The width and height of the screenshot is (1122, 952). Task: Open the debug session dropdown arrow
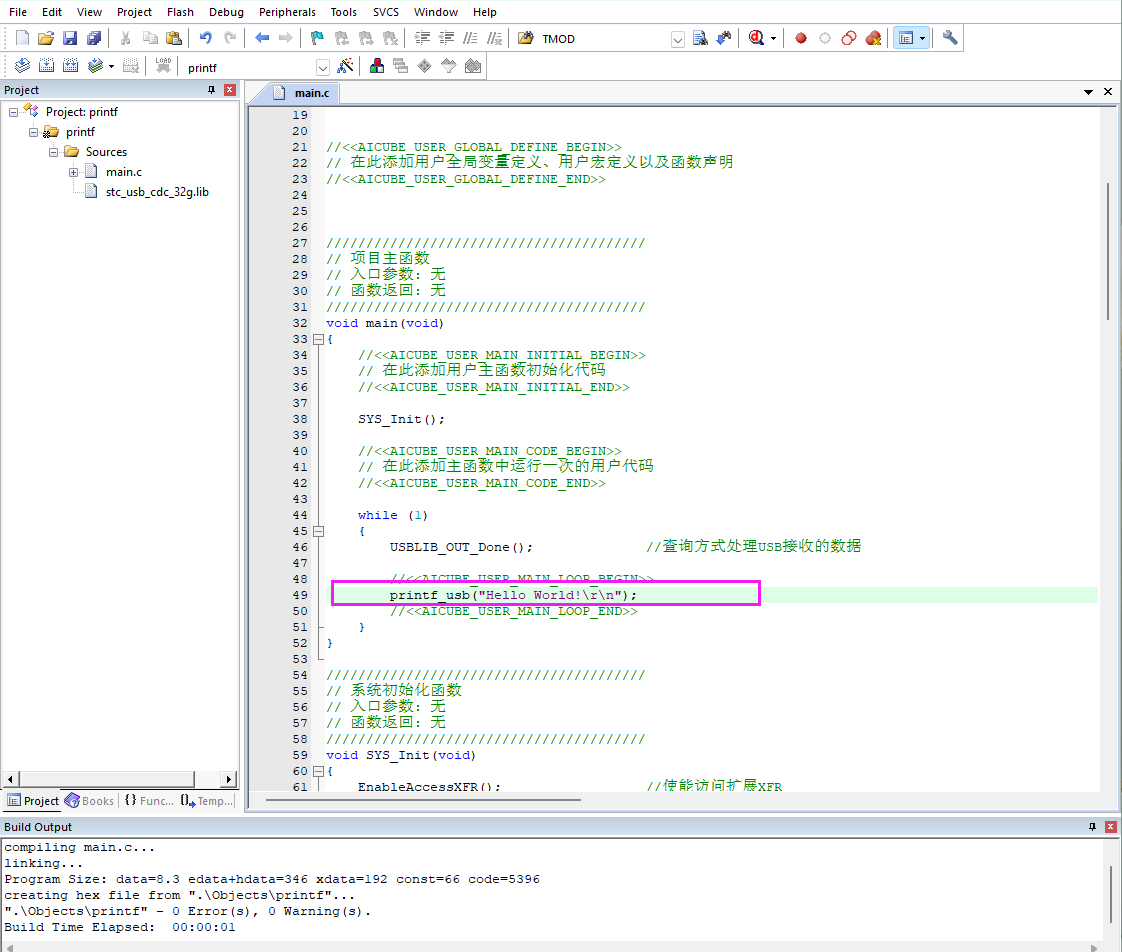coord(774,39)
